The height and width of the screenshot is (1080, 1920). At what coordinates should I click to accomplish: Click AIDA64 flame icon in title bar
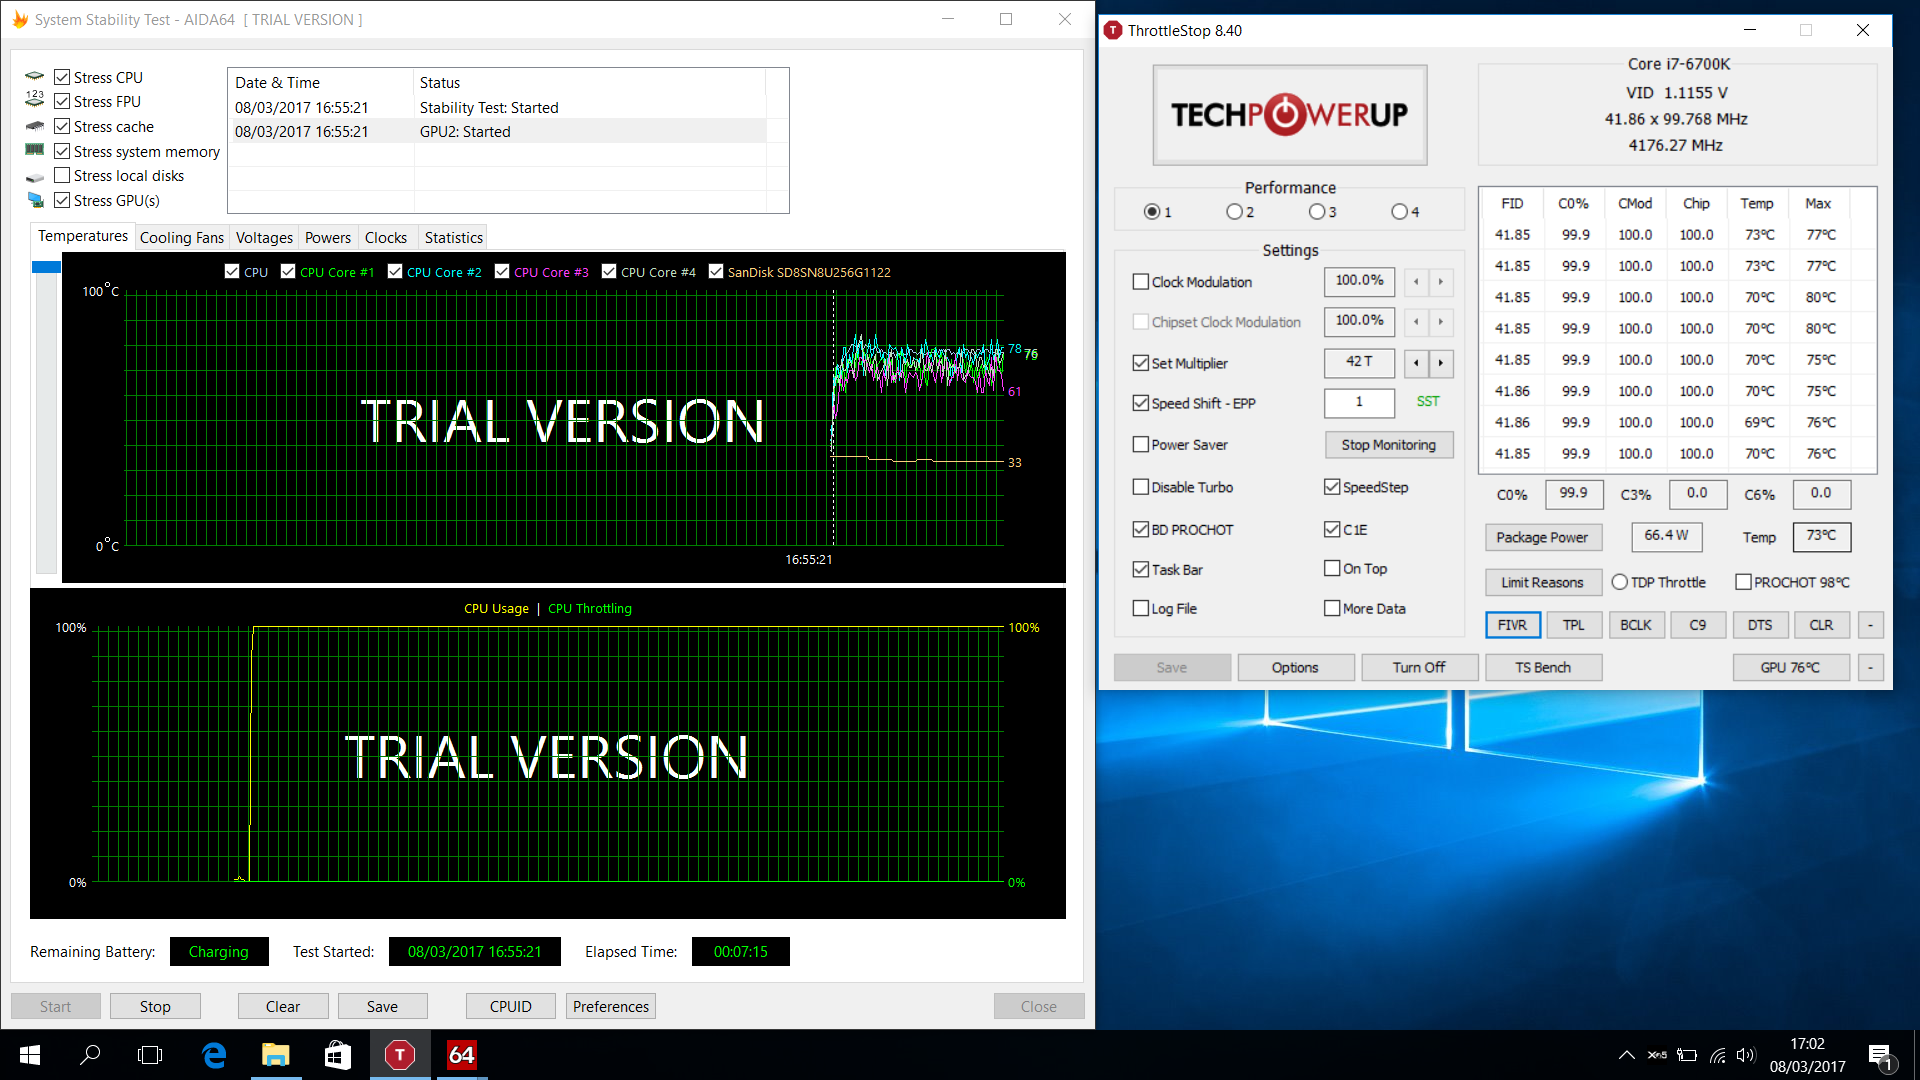(20, 19)
